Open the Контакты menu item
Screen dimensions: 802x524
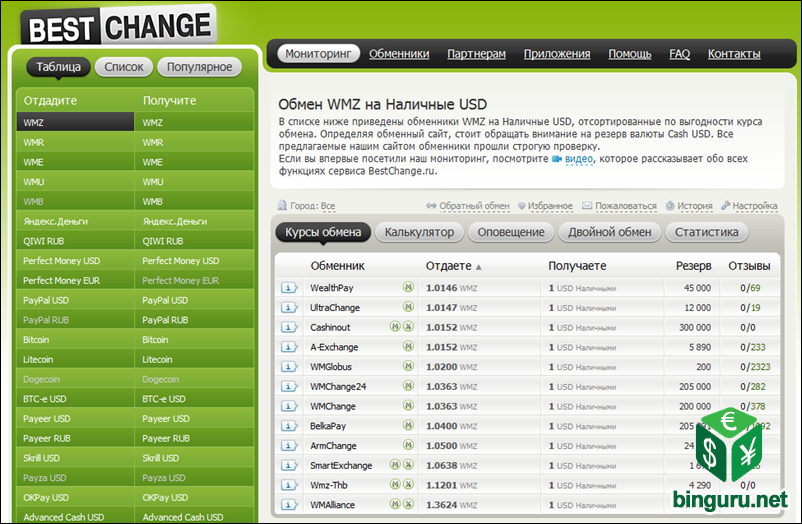[734, 54]
